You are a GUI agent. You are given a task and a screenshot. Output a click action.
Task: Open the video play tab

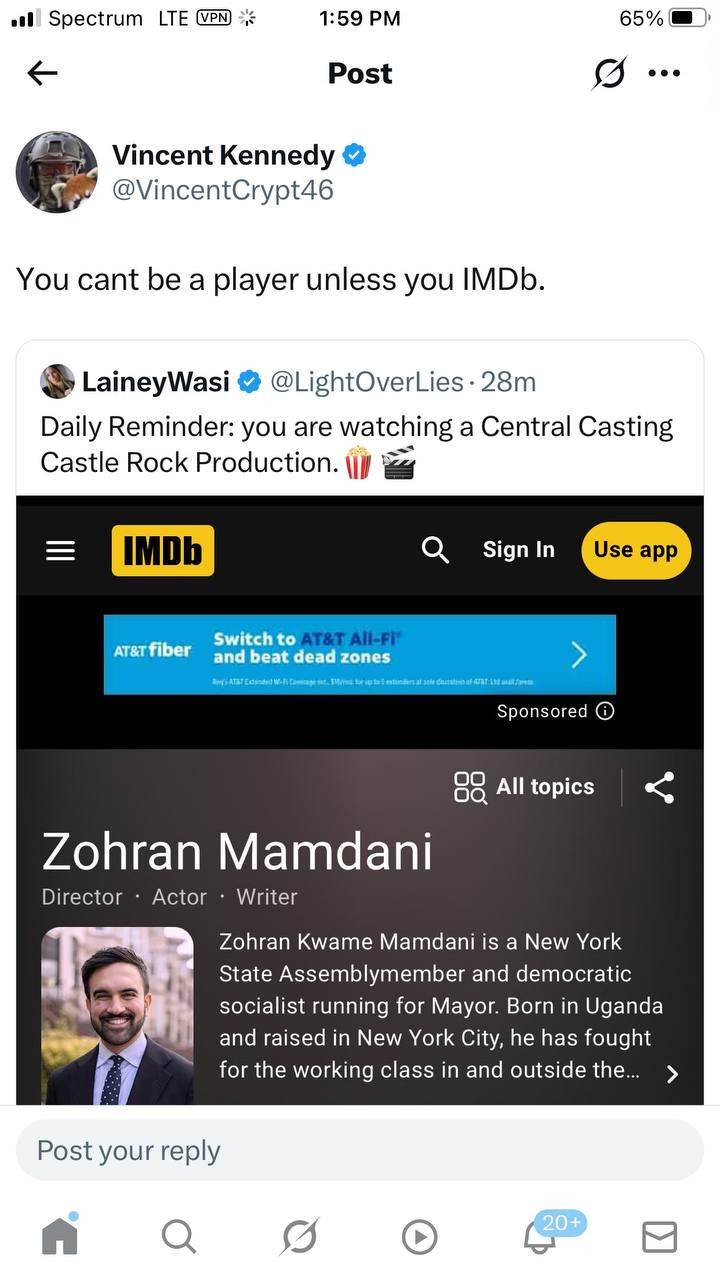pos(419,1237)
